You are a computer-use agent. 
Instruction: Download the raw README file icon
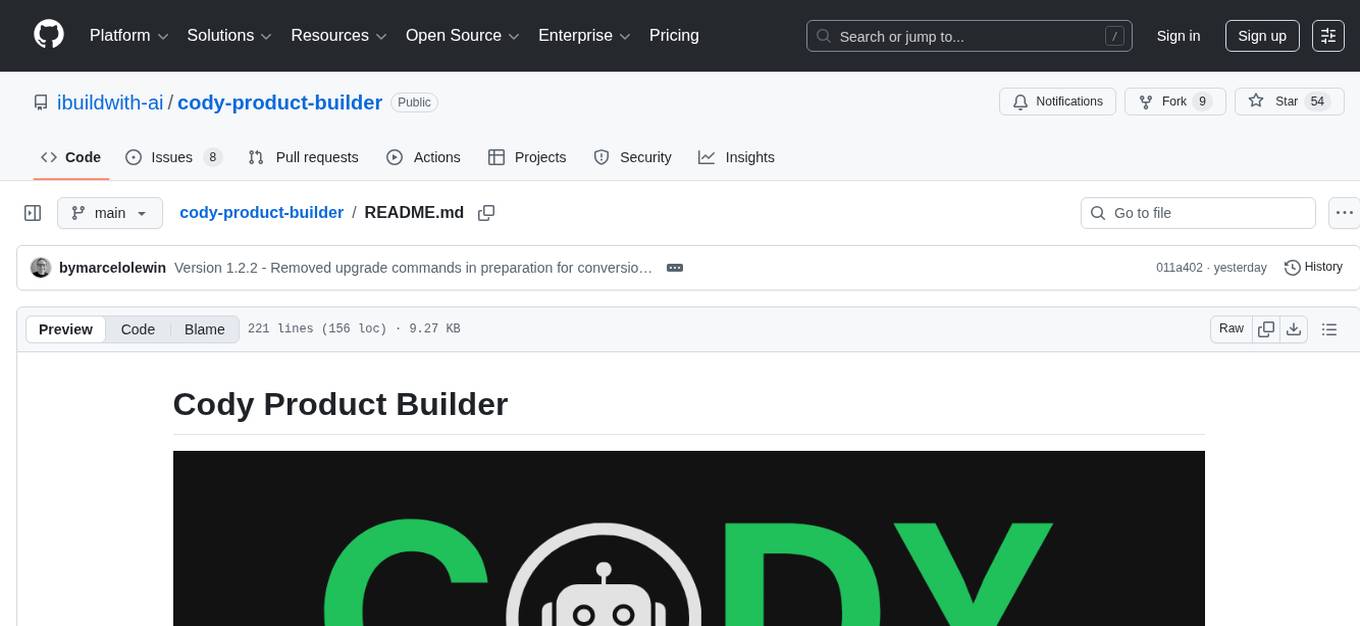click(1293, 328)
